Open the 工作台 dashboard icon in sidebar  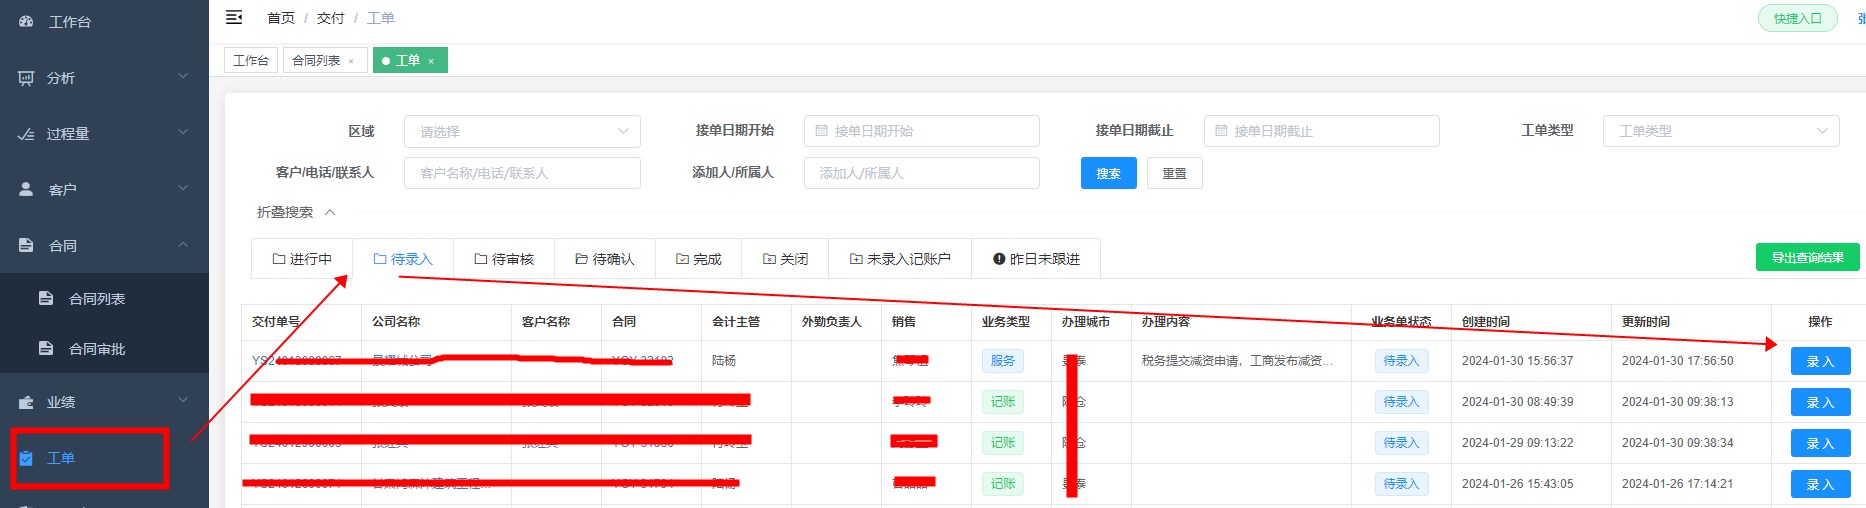(x=26, y=21)
